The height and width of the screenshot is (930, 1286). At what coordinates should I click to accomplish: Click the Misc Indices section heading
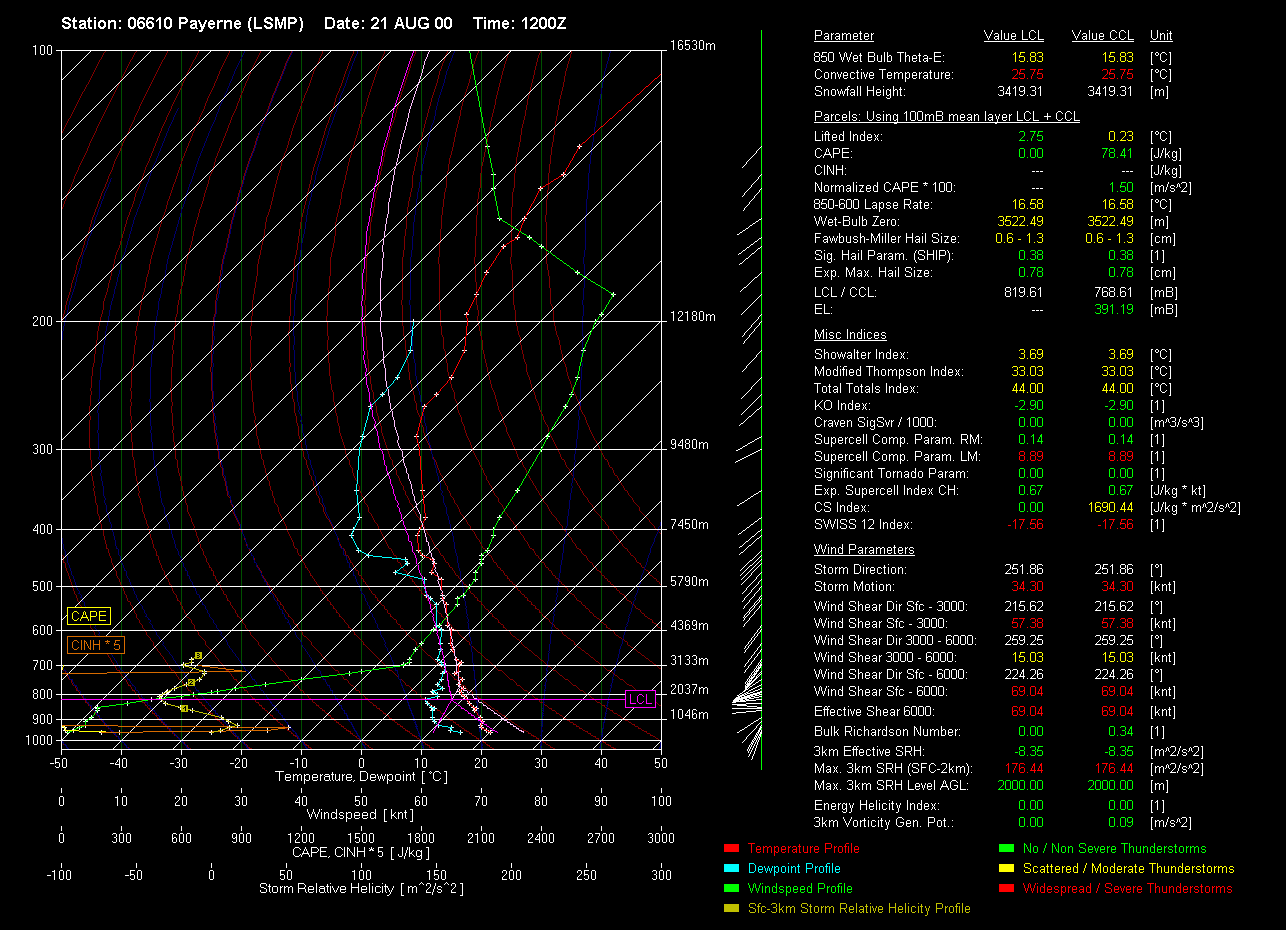pos(850,335)
